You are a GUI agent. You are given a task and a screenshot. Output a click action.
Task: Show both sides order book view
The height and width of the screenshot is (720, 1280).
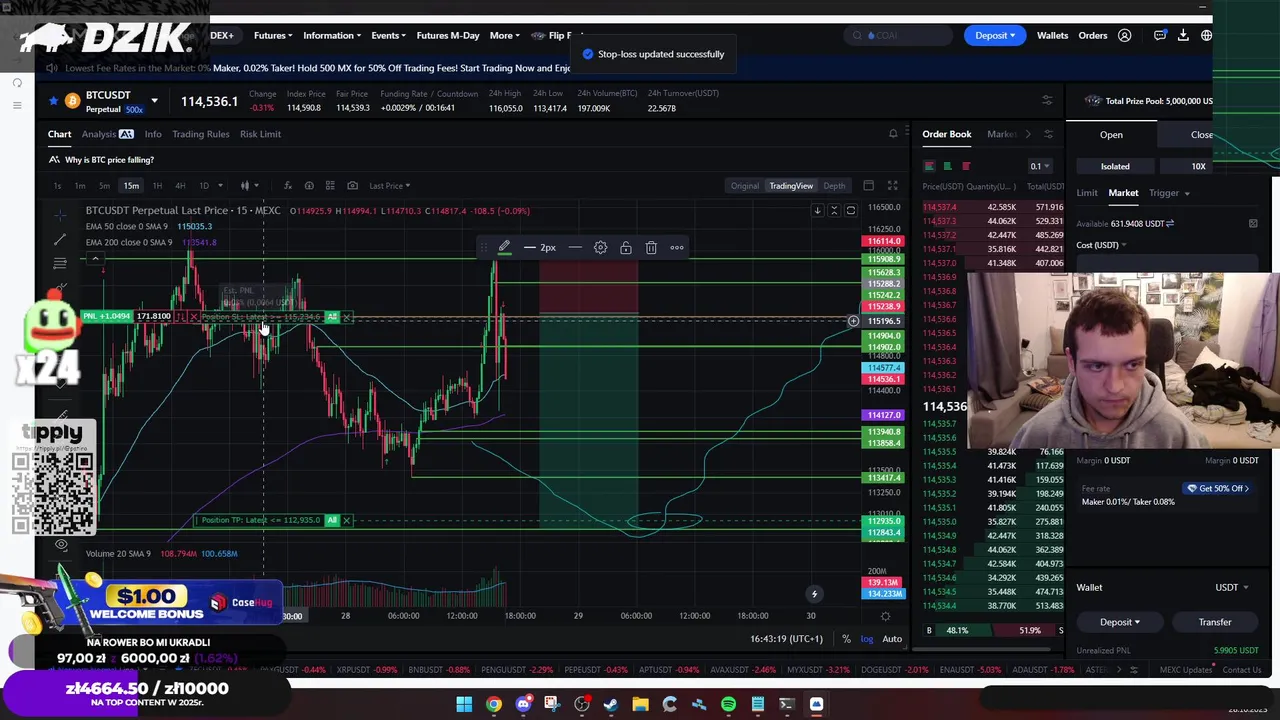929,166
